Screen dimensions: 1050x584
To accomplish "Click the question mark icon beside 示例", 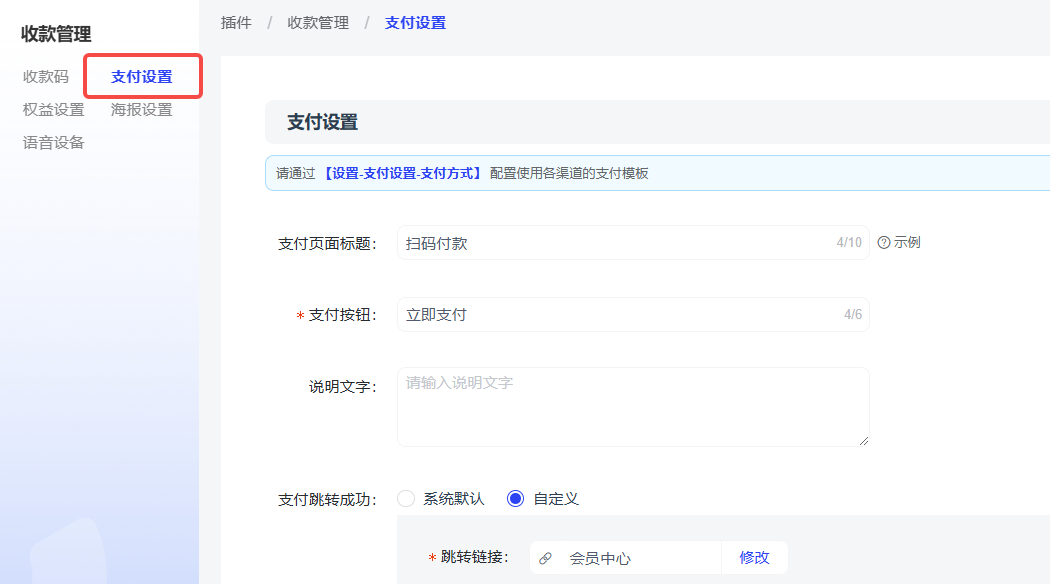I will tap(884, 242).
